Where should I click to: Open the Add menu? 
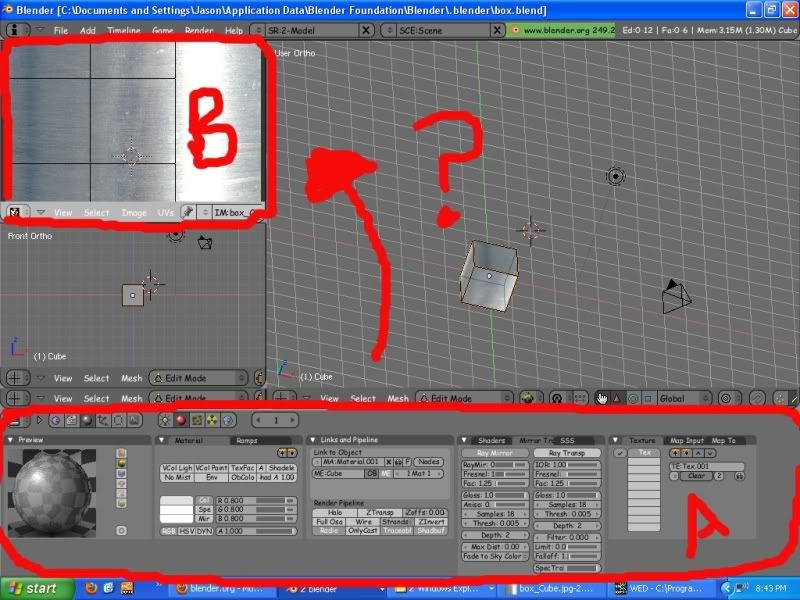click(88, 31)
